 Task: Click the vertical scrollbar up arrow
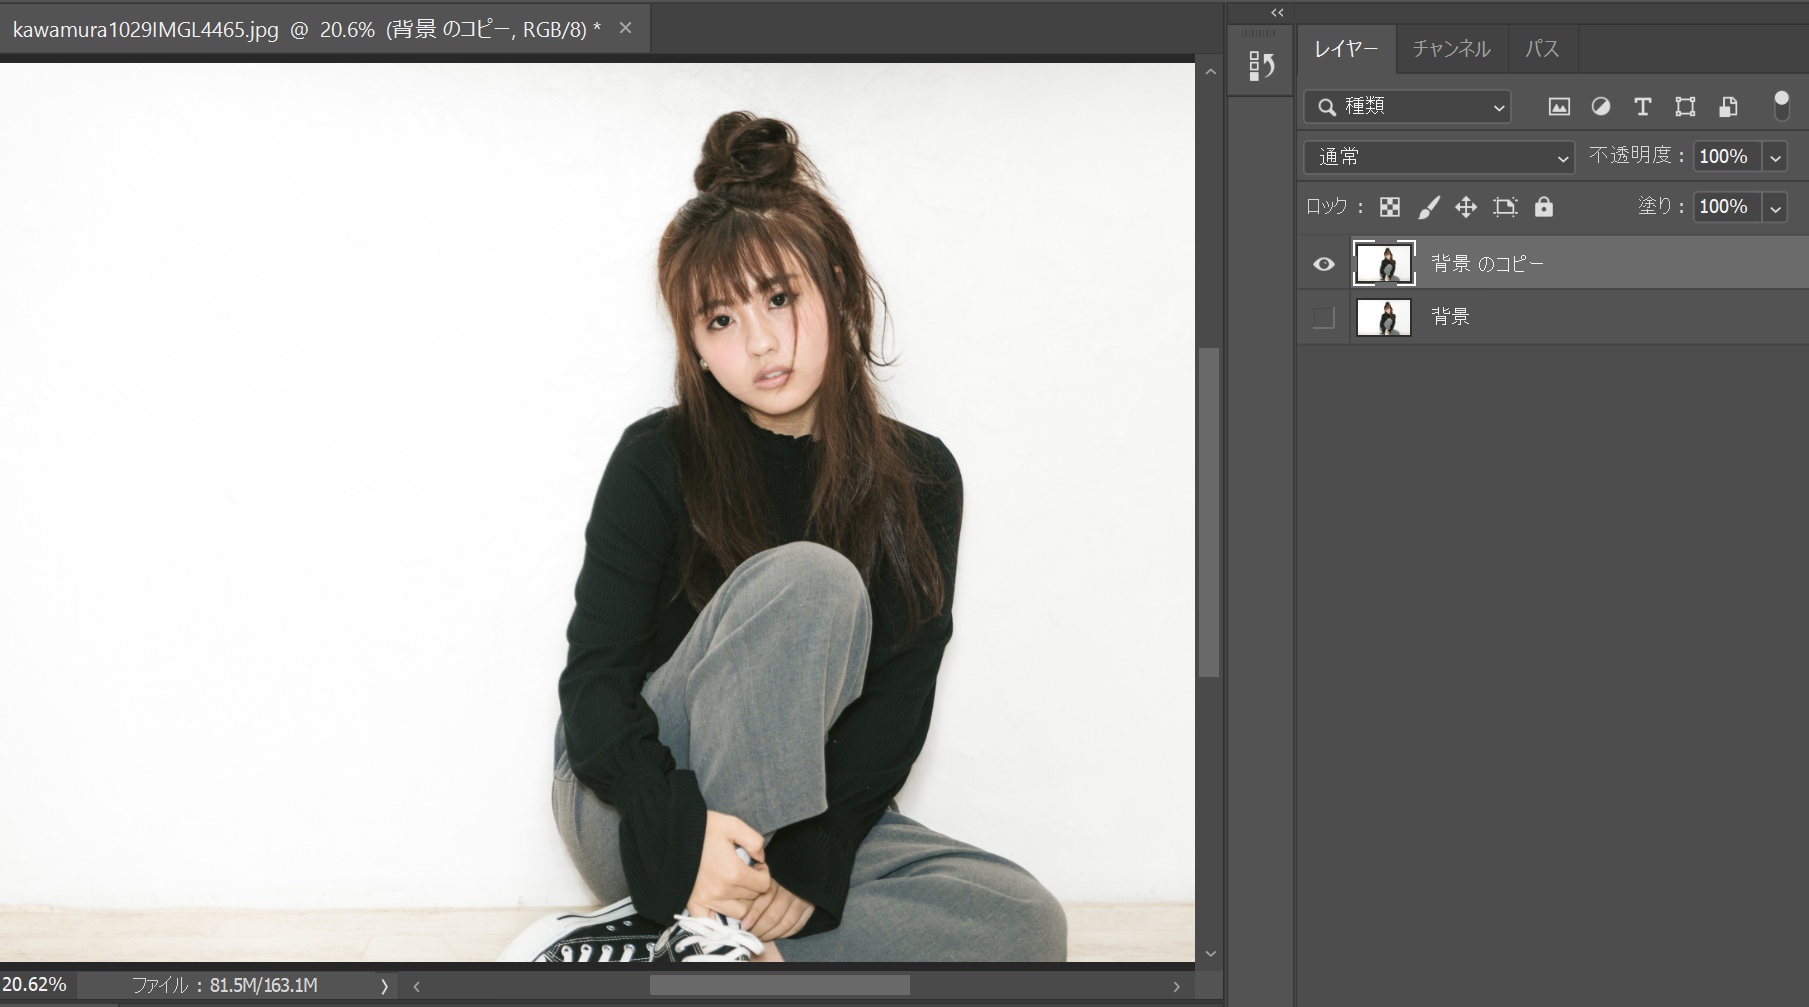click(x=1210, y=72)
